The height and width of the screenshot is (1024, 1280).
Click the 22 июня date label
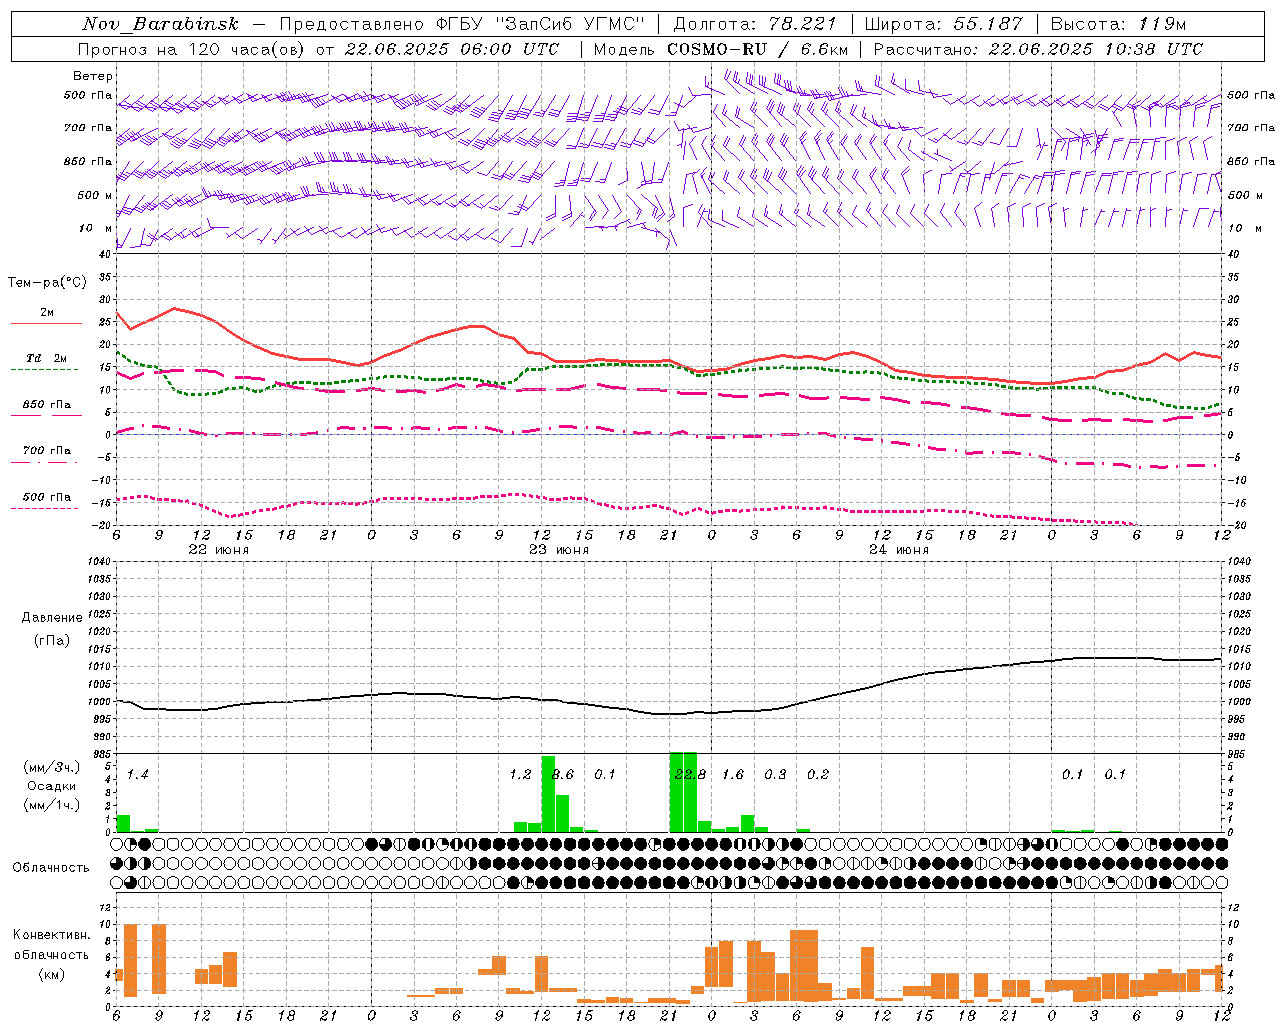tap(219, 549)
